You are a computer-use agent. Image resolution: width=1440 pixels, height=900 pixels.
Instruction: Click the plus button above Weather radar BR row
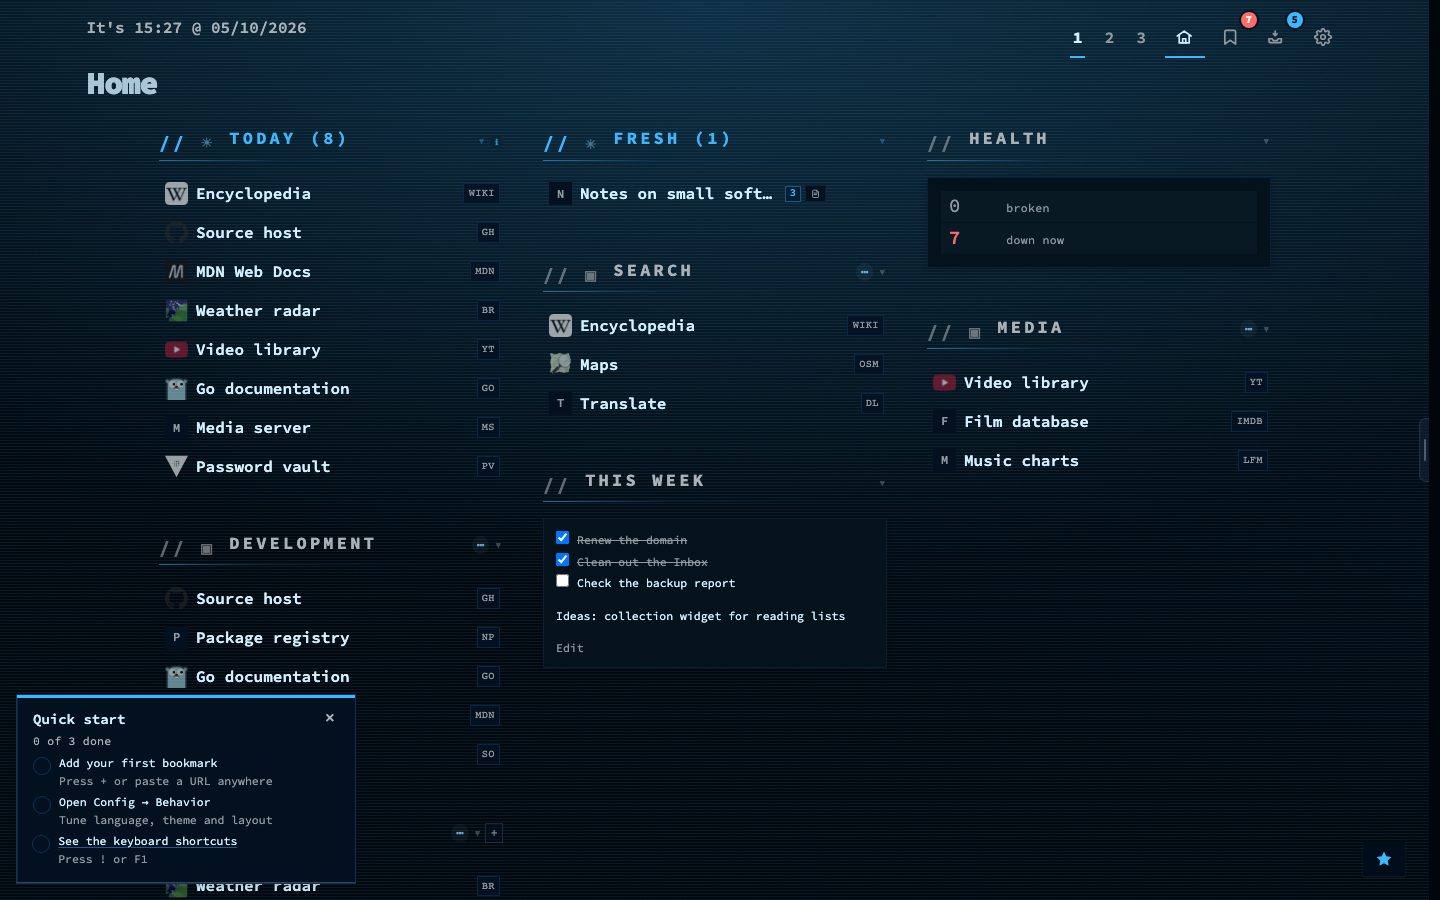click(494, 833)
